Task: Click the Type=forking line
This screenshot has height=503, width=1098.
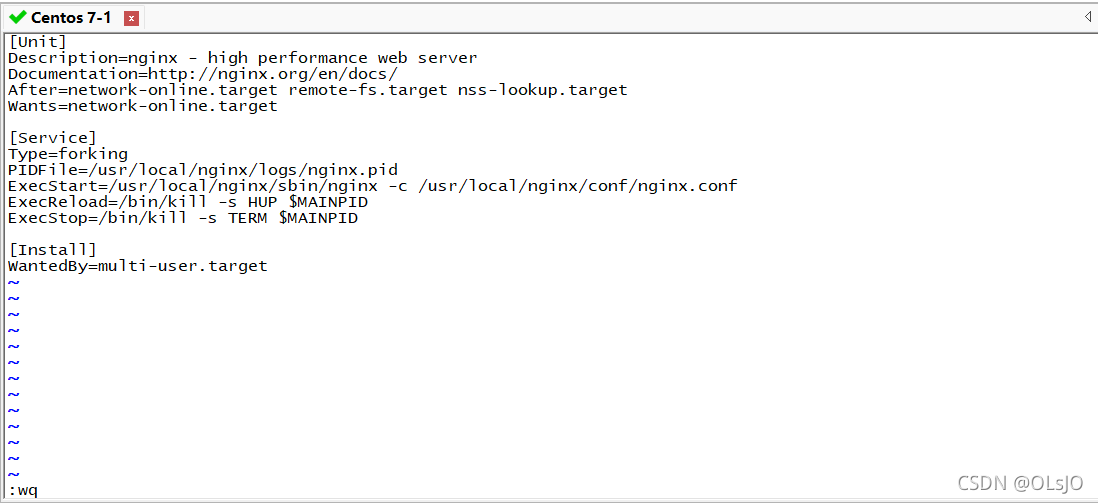Action: tap(68, 154)
